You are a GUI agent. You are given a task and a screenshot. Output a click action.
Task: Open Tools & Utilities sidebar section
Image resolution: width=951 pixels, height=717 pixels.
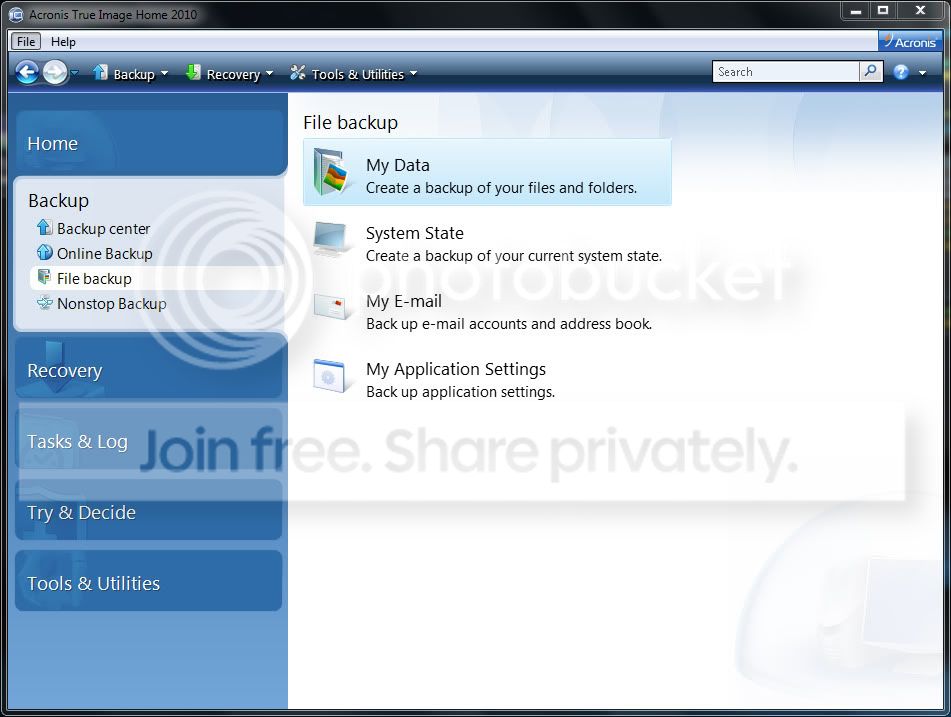pos(149,583)
